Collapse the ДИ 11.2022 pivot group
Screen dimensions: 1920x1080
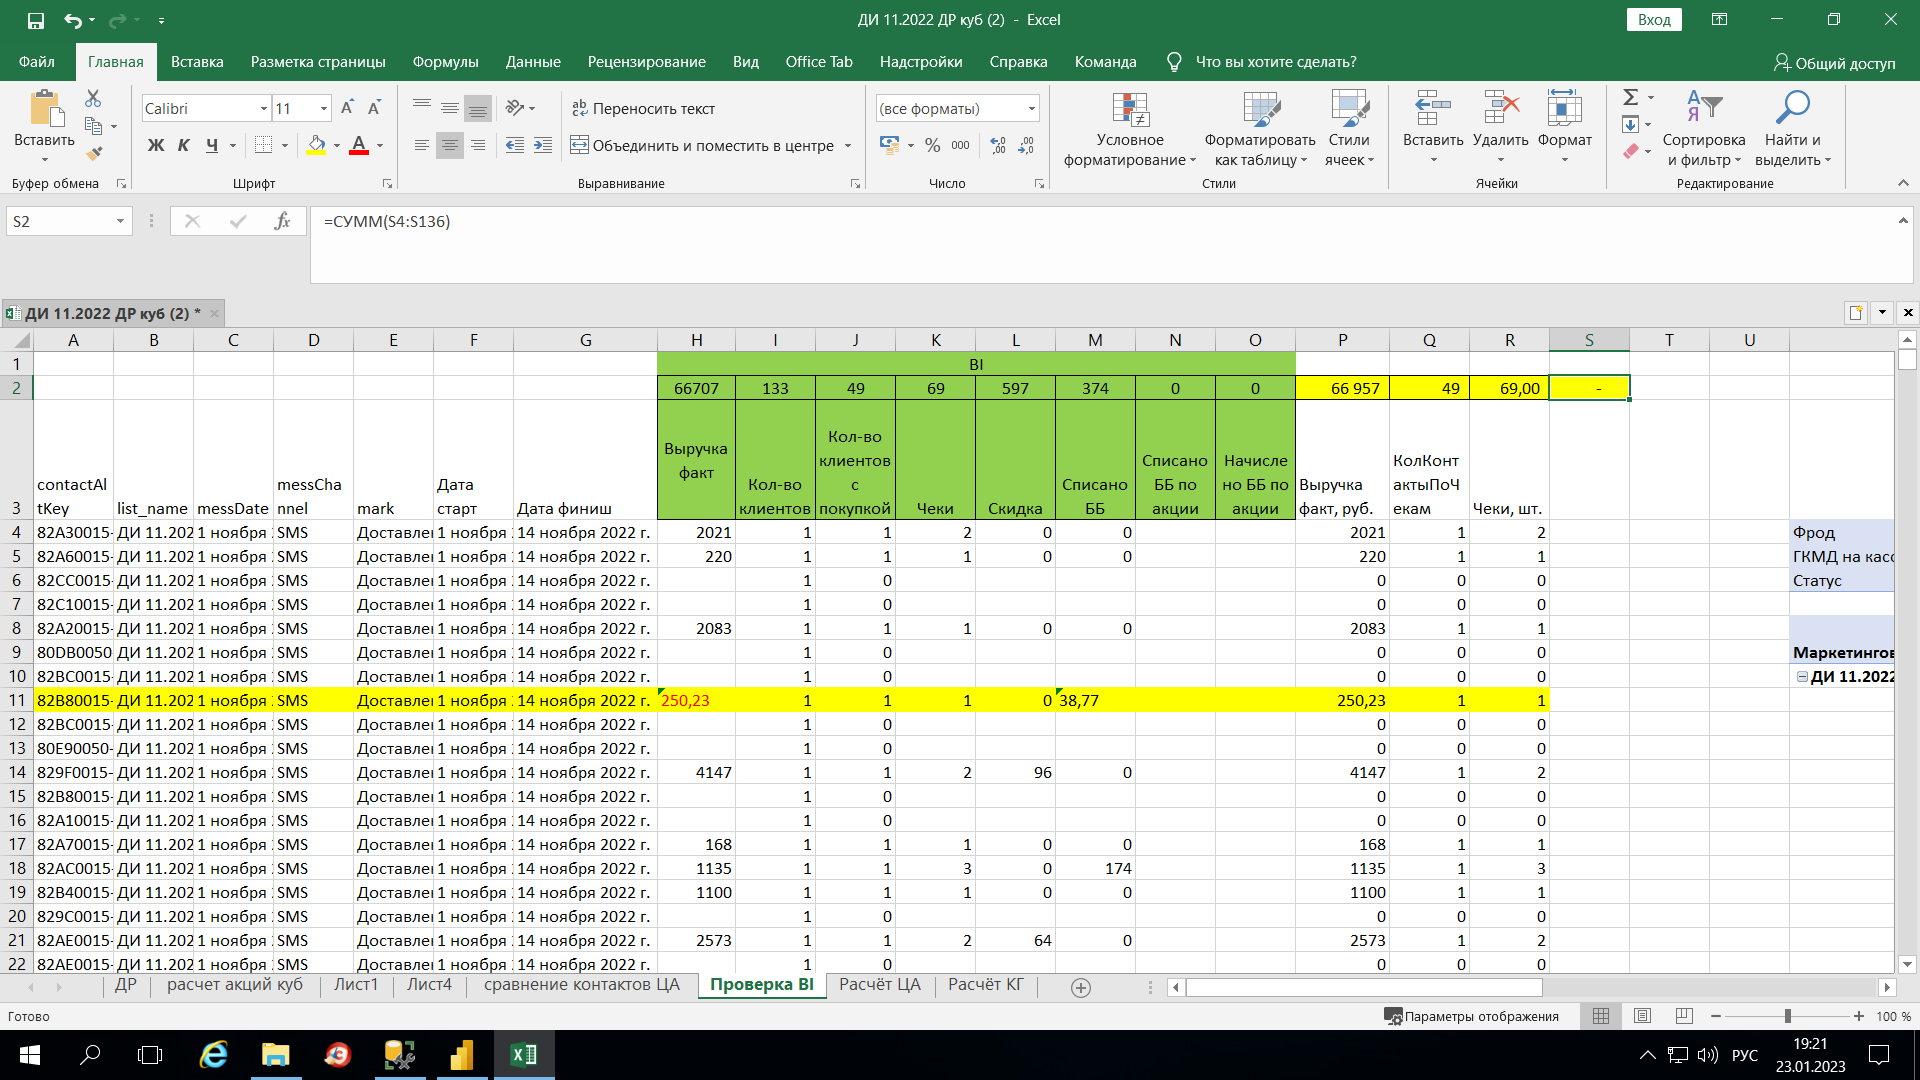pos(1802,677)
